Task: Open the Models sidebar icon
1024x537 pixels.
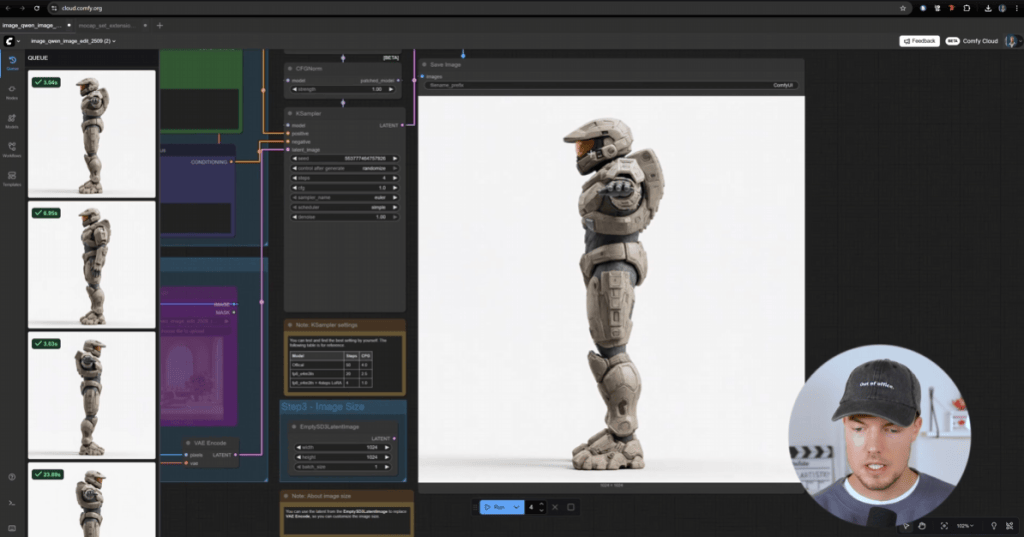Action: (12, 120)
